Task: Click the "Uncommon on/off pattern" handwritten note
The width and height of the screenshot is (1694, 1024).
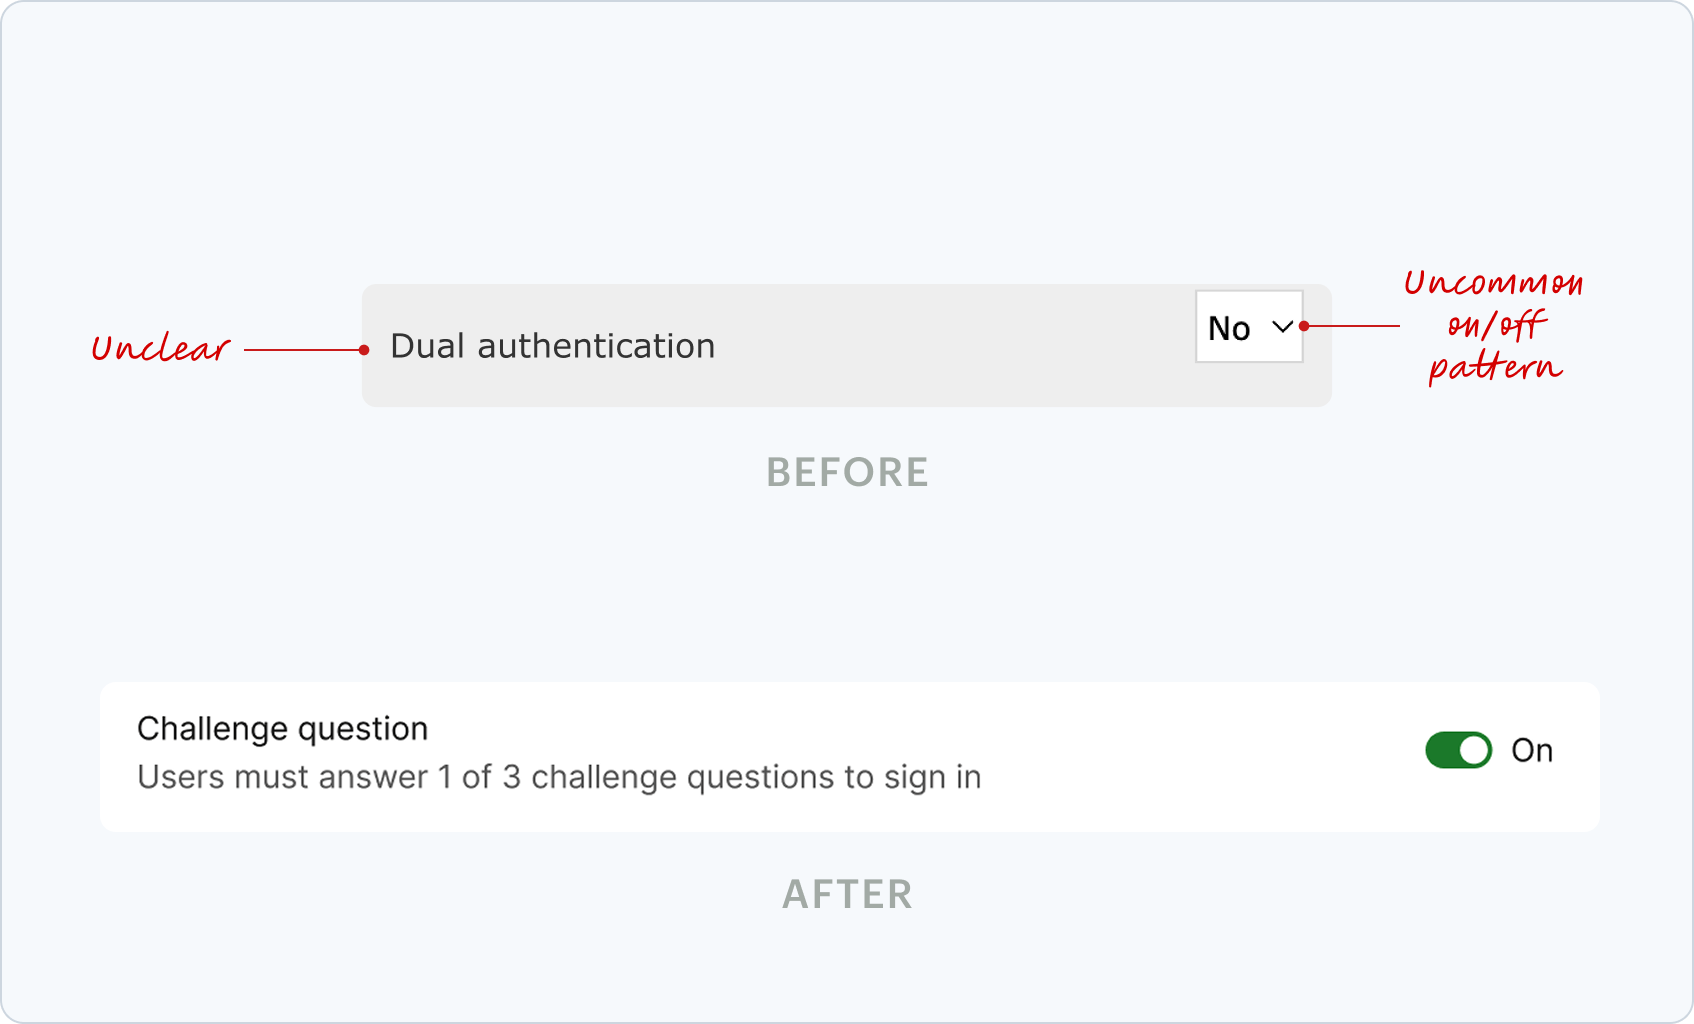Action: pyautogui.click(x=1494, y=324)
